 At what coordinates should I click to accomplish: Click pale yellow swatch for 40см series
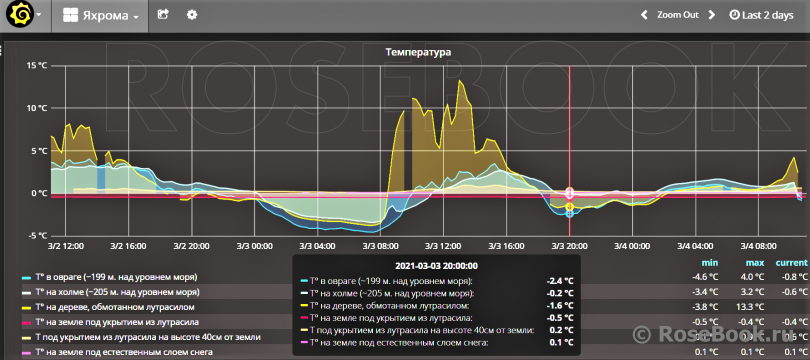tap(26, 338)
